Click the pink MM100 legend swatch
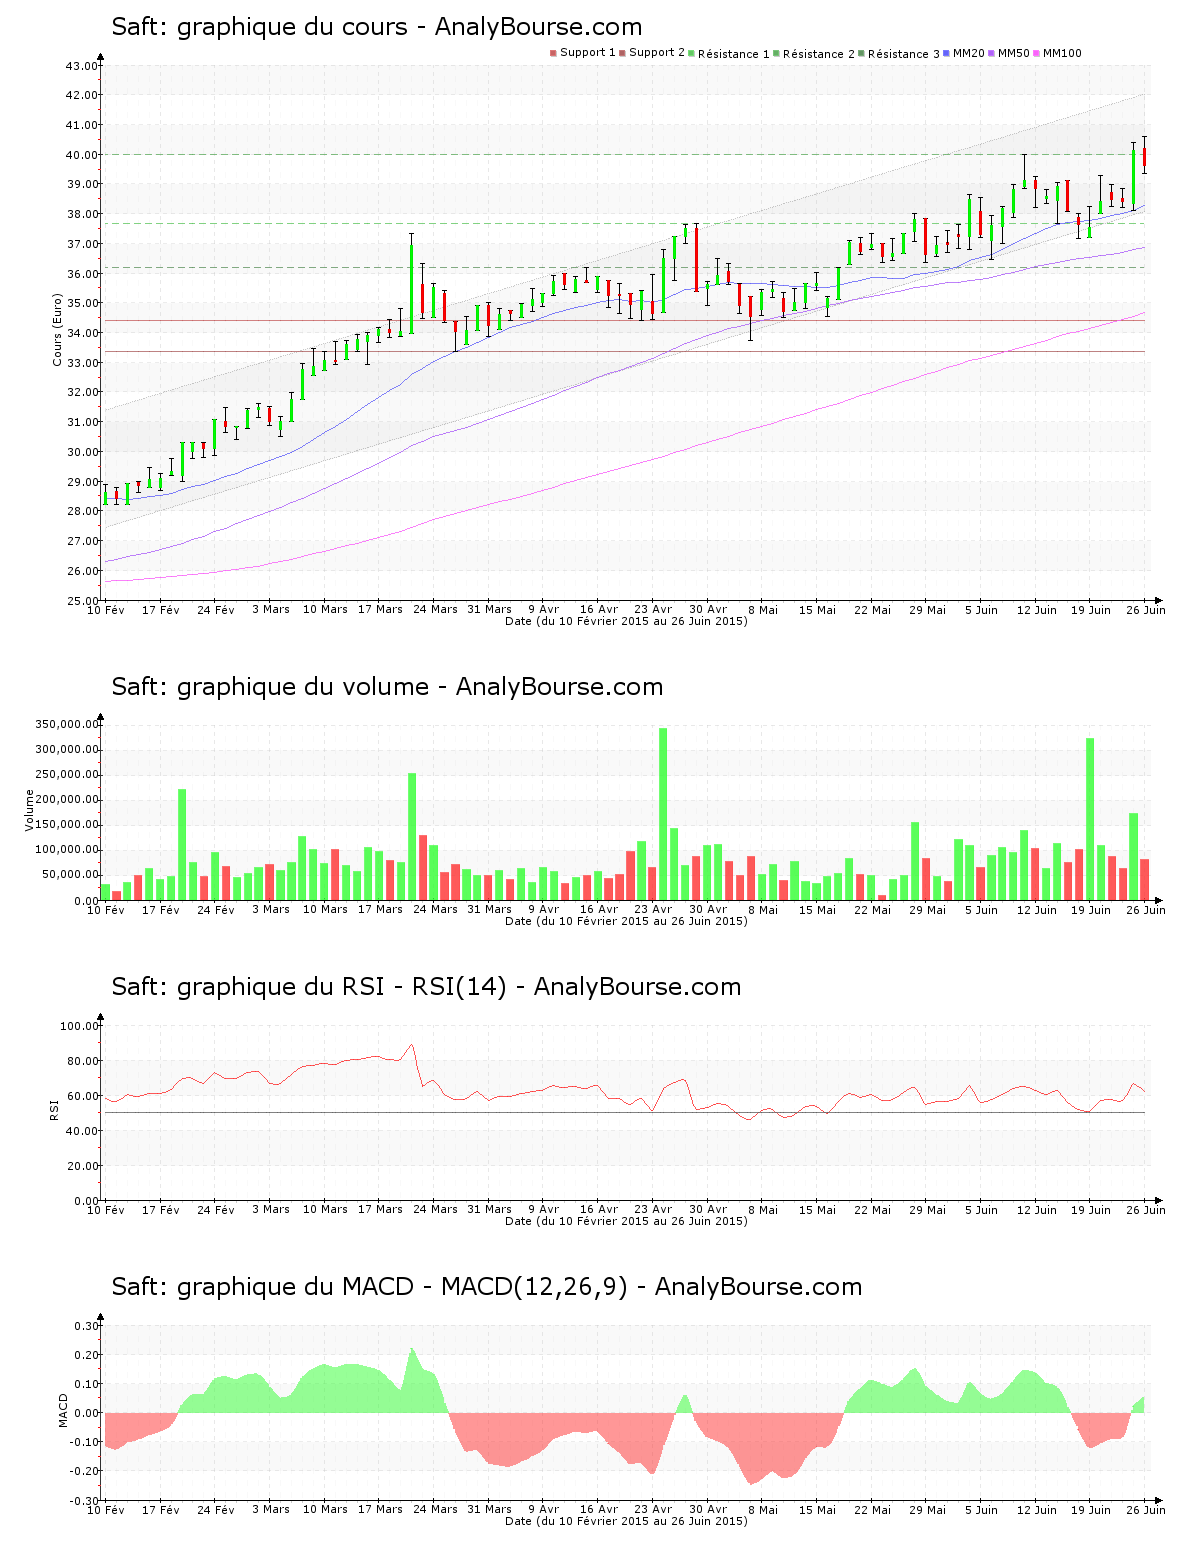The height and width of the screenshot is (1550, 1200). (x=1036, y=53)
